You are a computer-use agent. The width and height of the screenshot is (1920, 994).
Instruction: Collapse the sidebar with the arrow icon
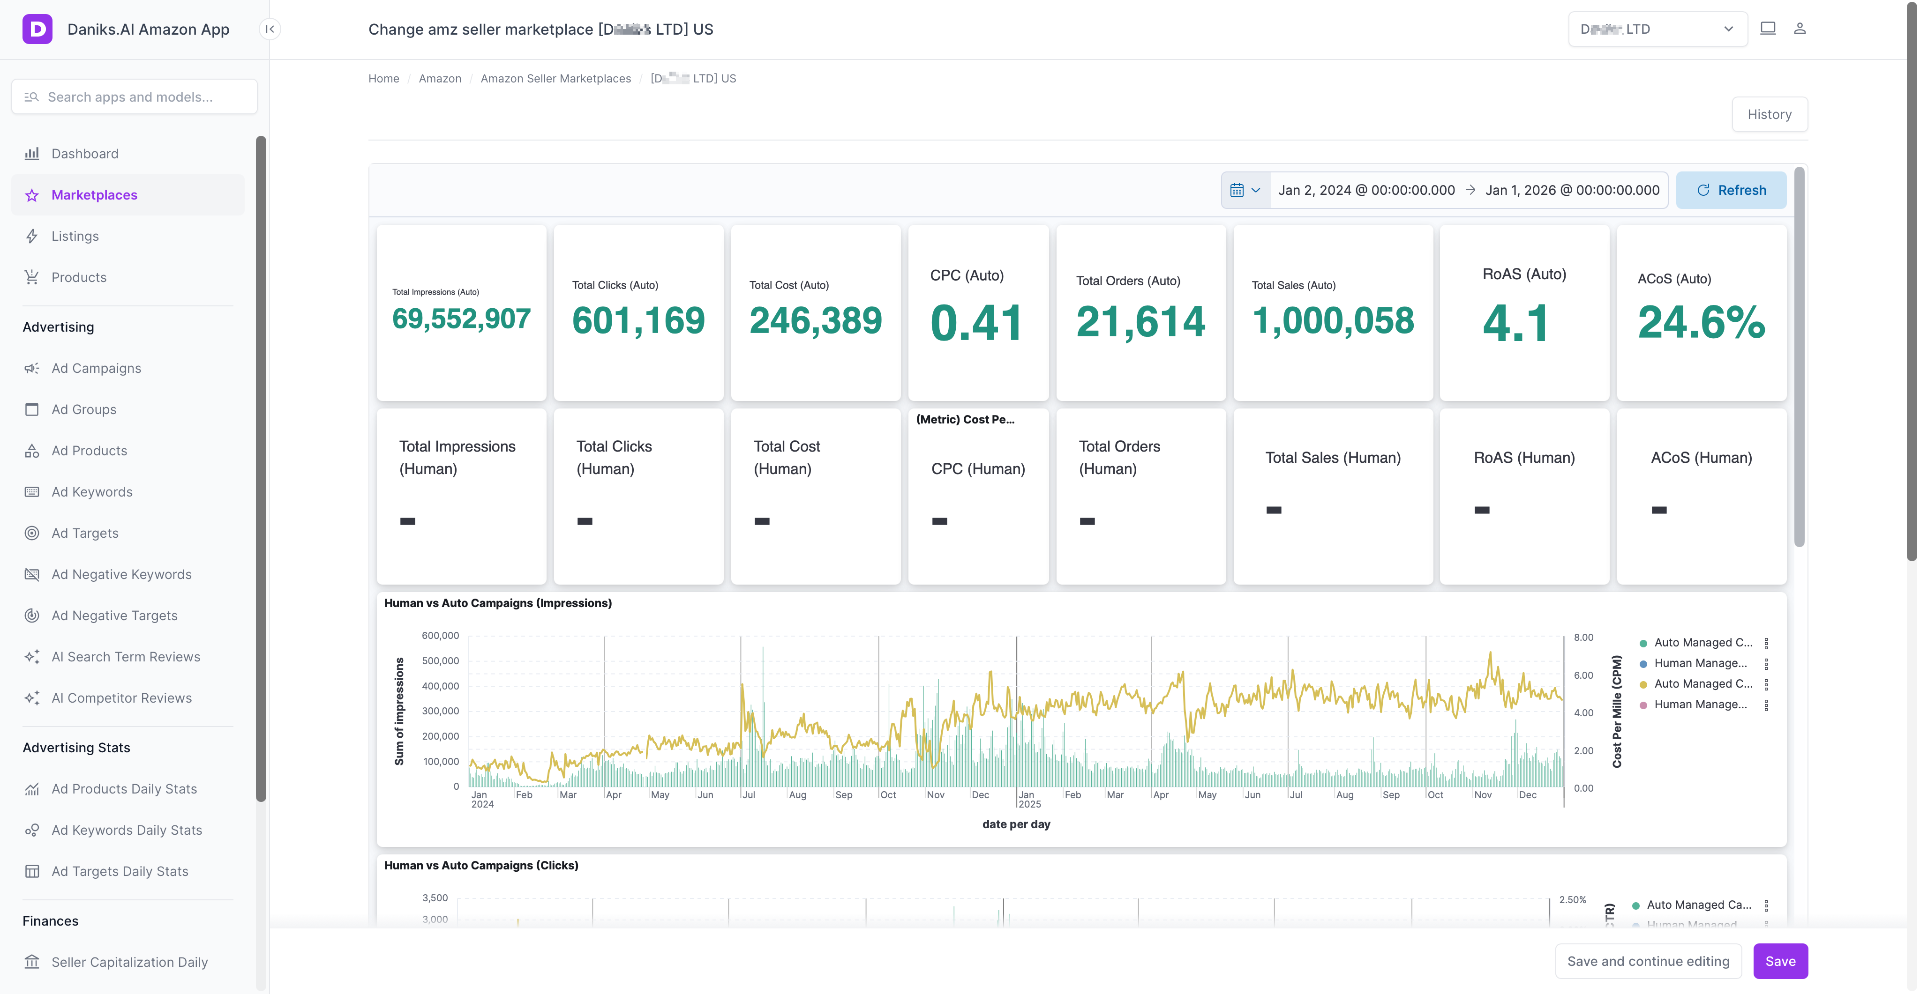(269, 29)
